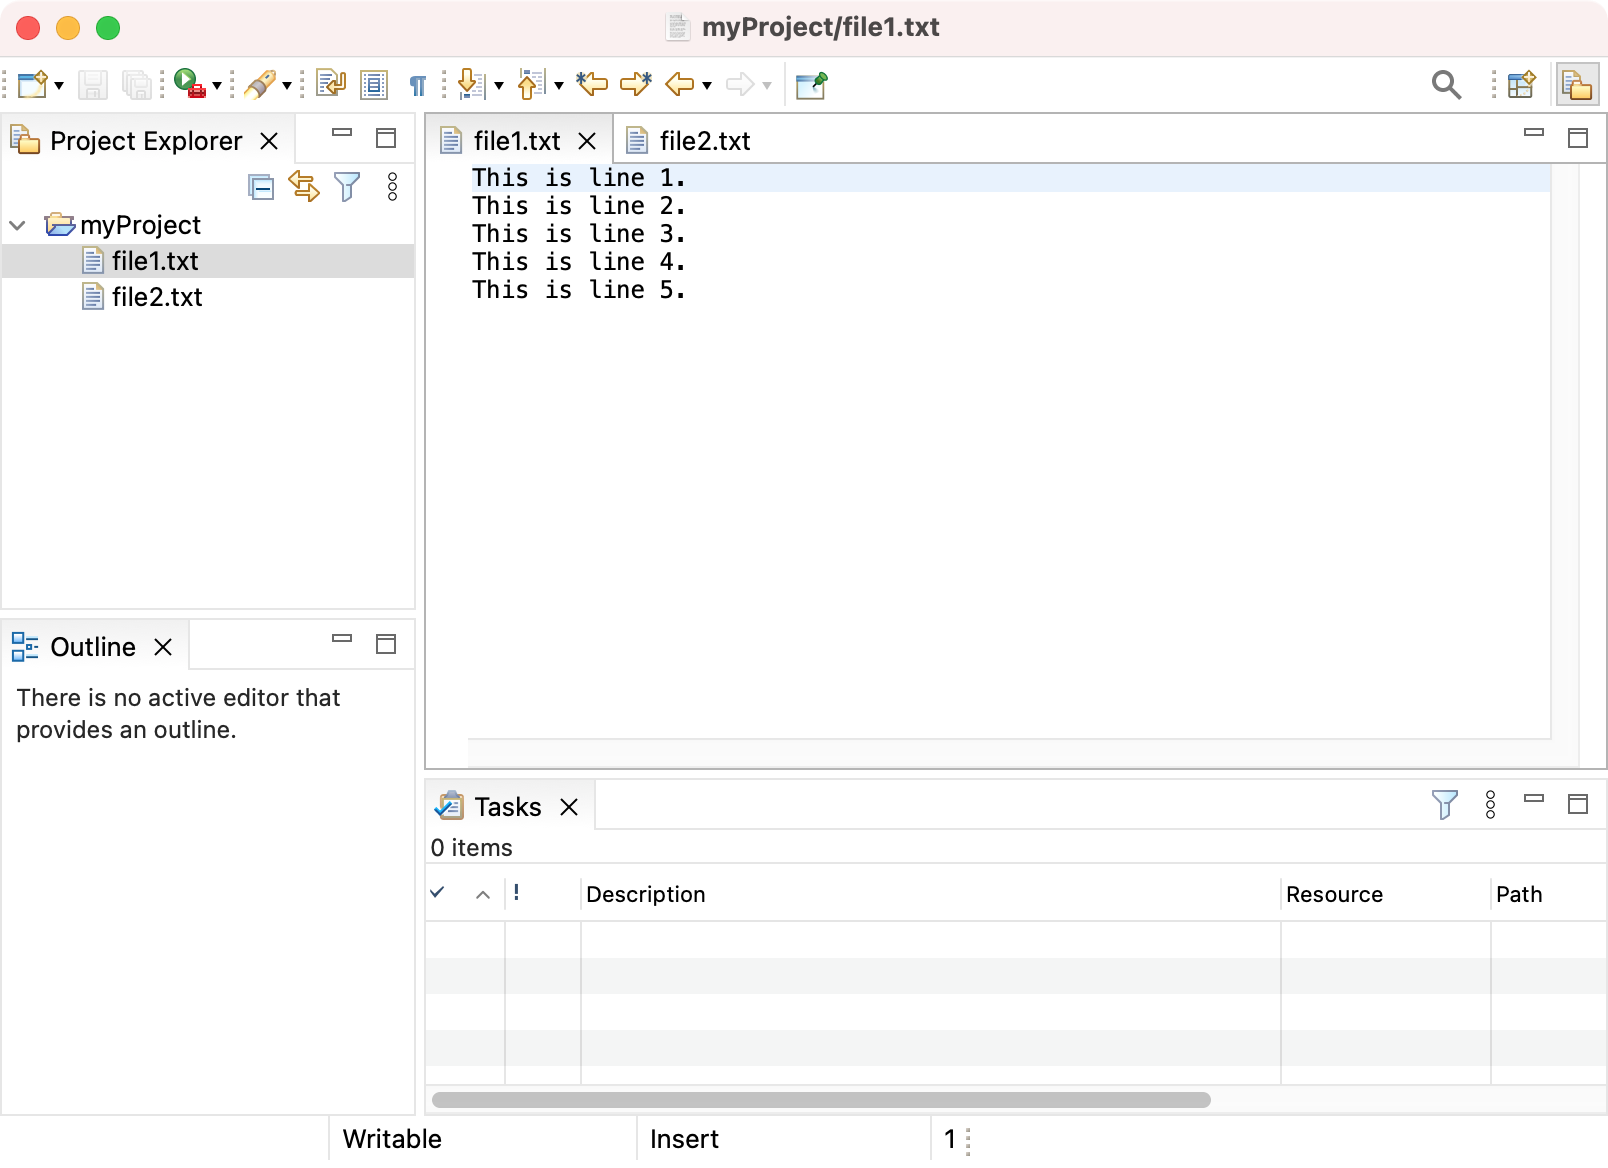Open Project Explorer View Menu dots
The image size is (1608, 1168).
tap(392, 186)
